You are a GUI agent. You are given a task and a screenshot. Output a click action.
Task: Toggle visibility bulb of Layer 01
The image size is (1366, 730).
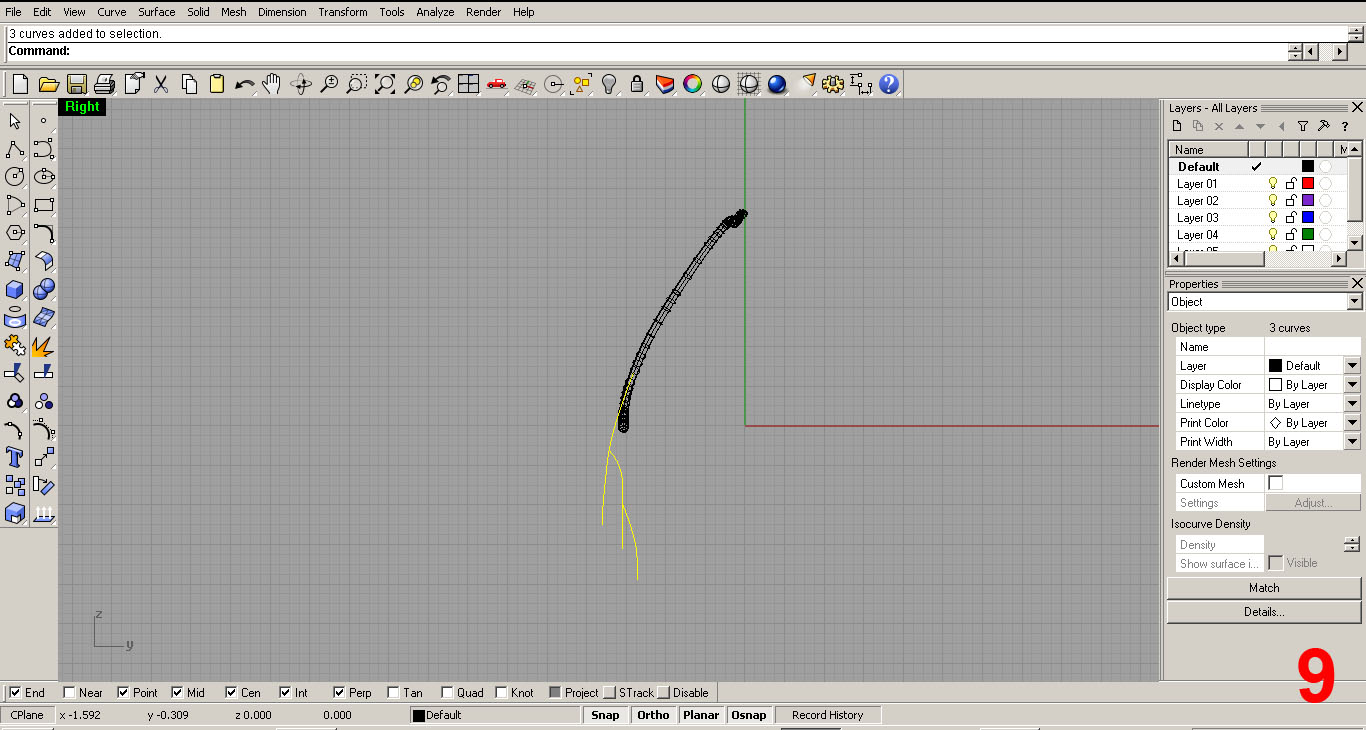[1273, 184]
